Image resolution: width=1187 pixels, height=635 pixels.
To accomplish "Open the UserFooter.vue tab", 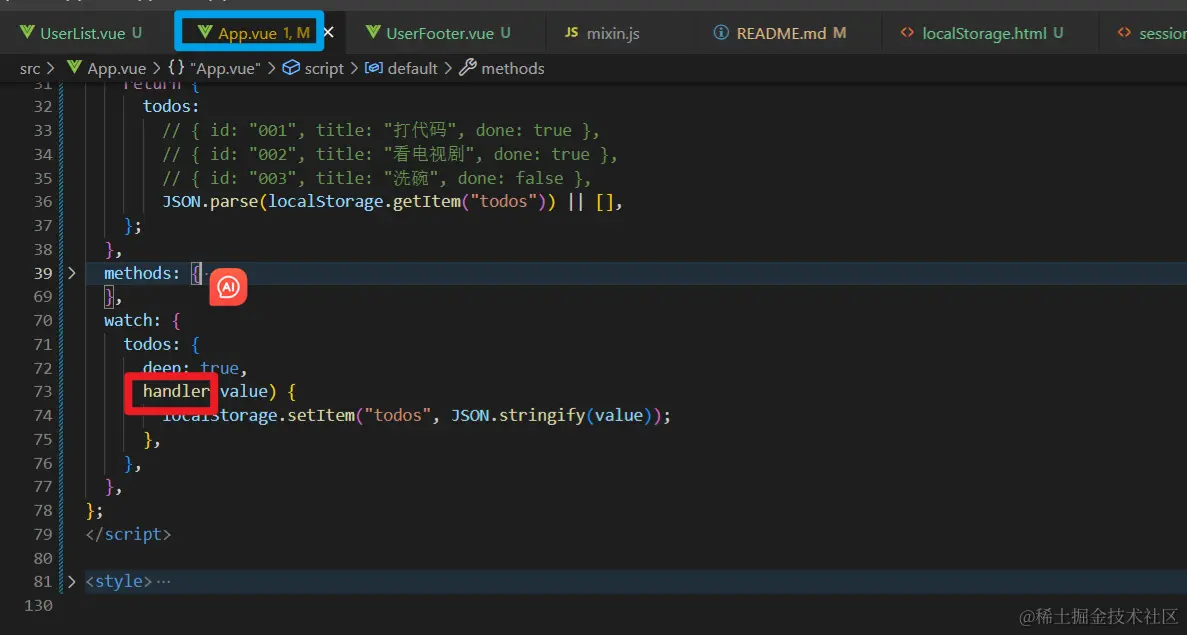I will [438, 33].
